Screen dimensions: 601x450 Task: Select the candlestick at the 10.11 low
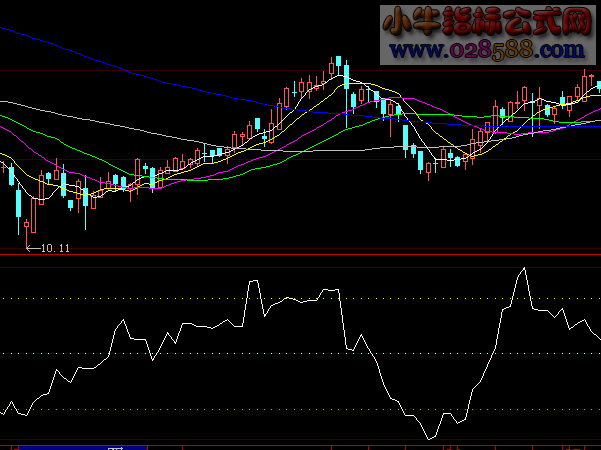pos(19,205)
